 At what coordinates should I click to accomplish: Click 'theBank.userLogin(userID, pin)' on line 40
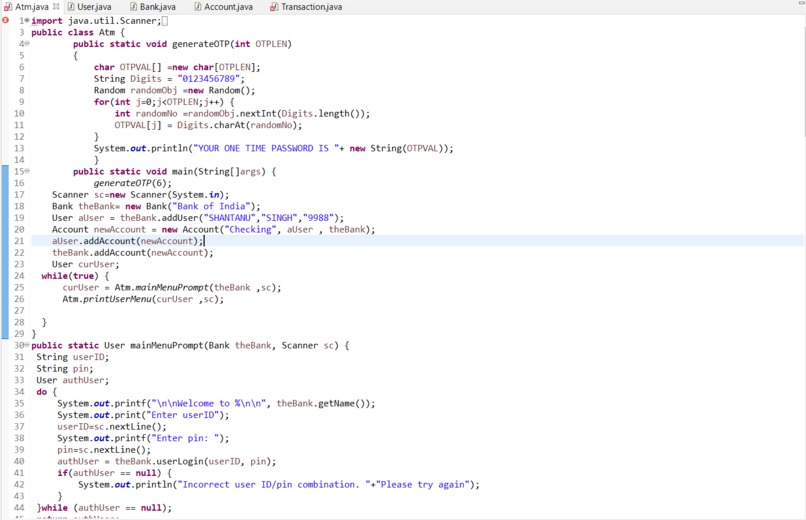point(193,461)
